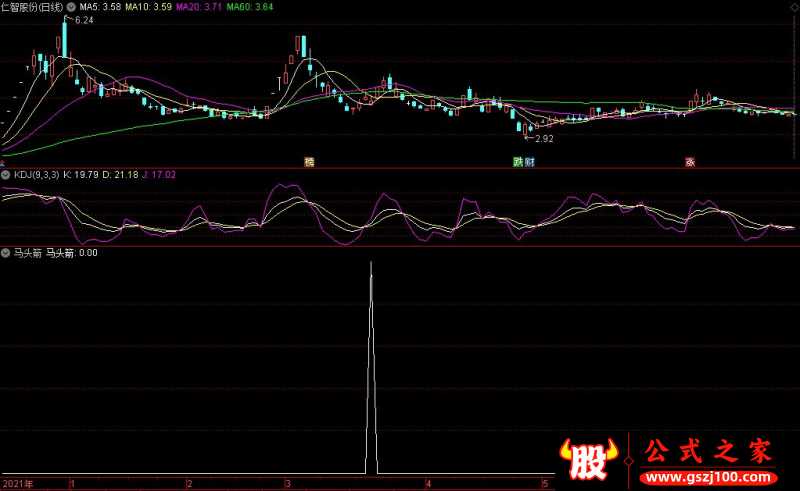Click the small marker at chart bottom-left
800x491 pixels.
pyautogui.click(x=3, y=161)
